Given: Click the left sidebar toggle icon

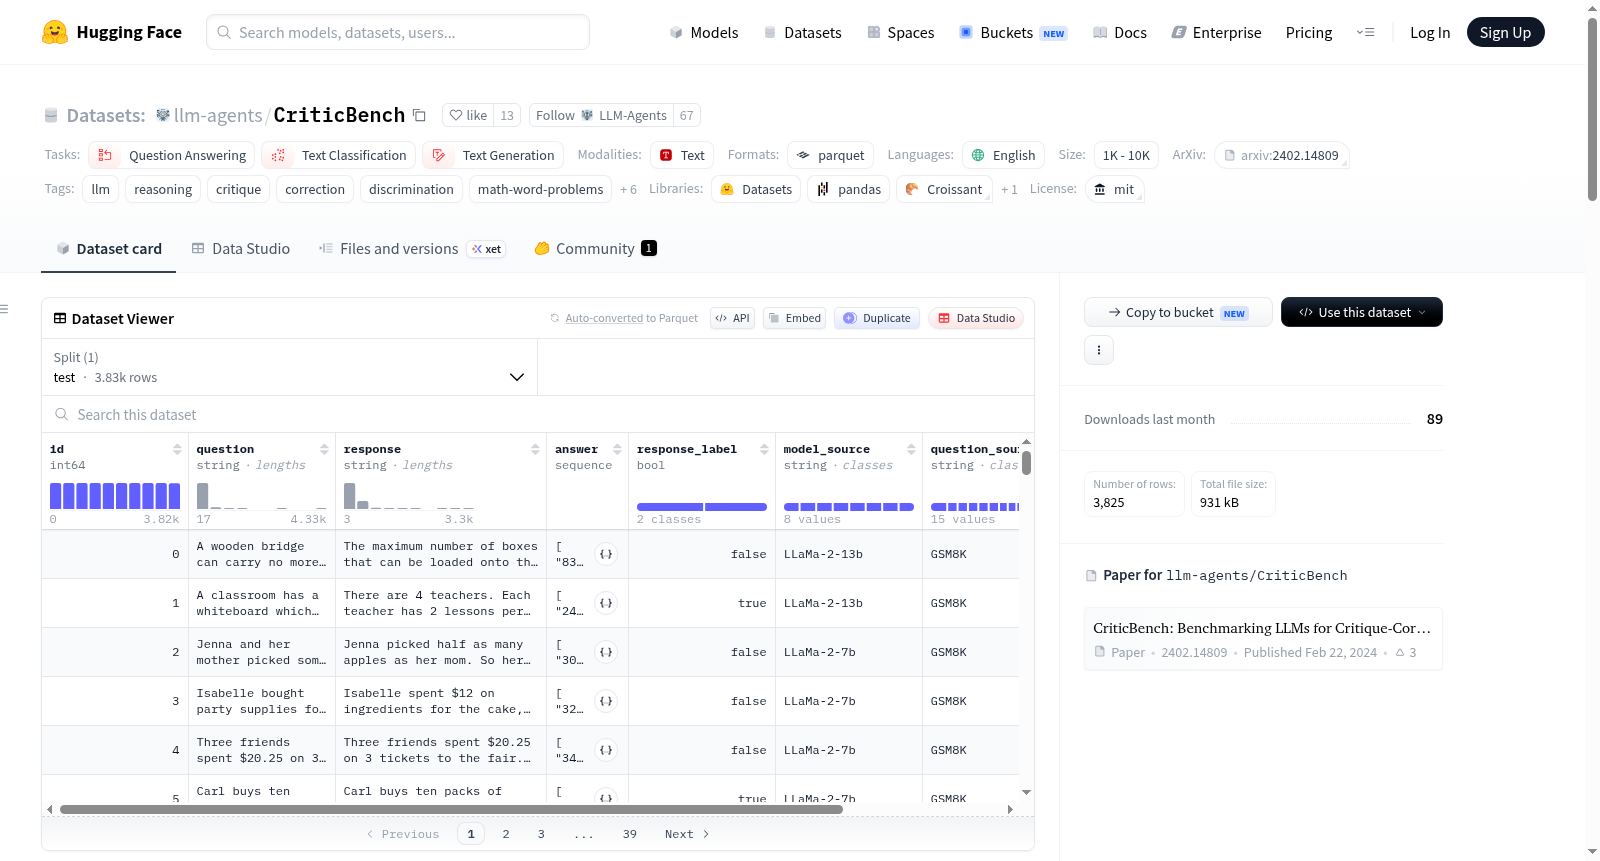Looking at the screenshot, I should 4,309.
